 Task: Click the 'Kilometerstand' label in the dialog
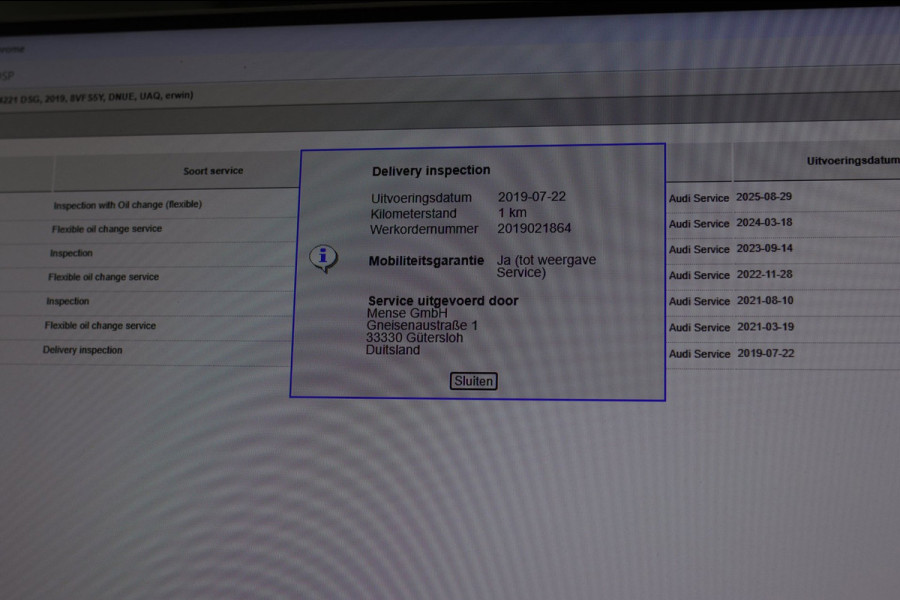pos(413,214)
